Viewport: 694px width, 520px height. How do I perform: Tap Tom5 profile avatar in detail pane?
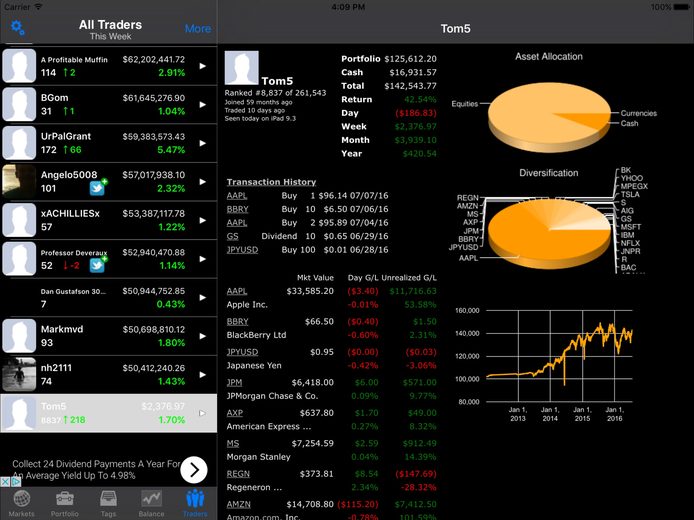(x=242, y=68)
